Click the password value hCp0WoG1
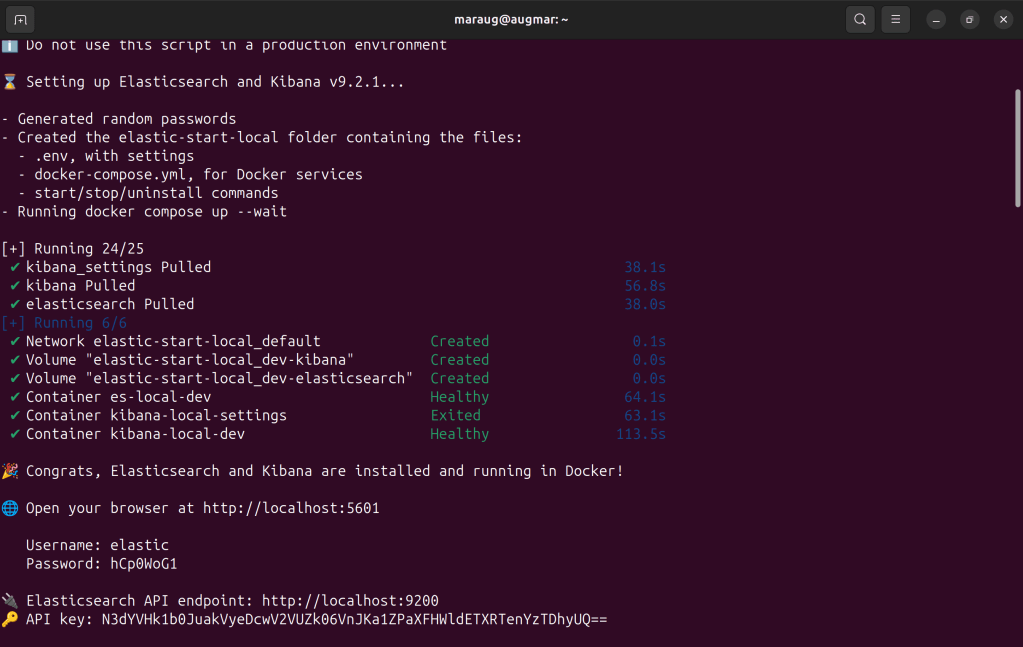 click(x=143, y=564)
